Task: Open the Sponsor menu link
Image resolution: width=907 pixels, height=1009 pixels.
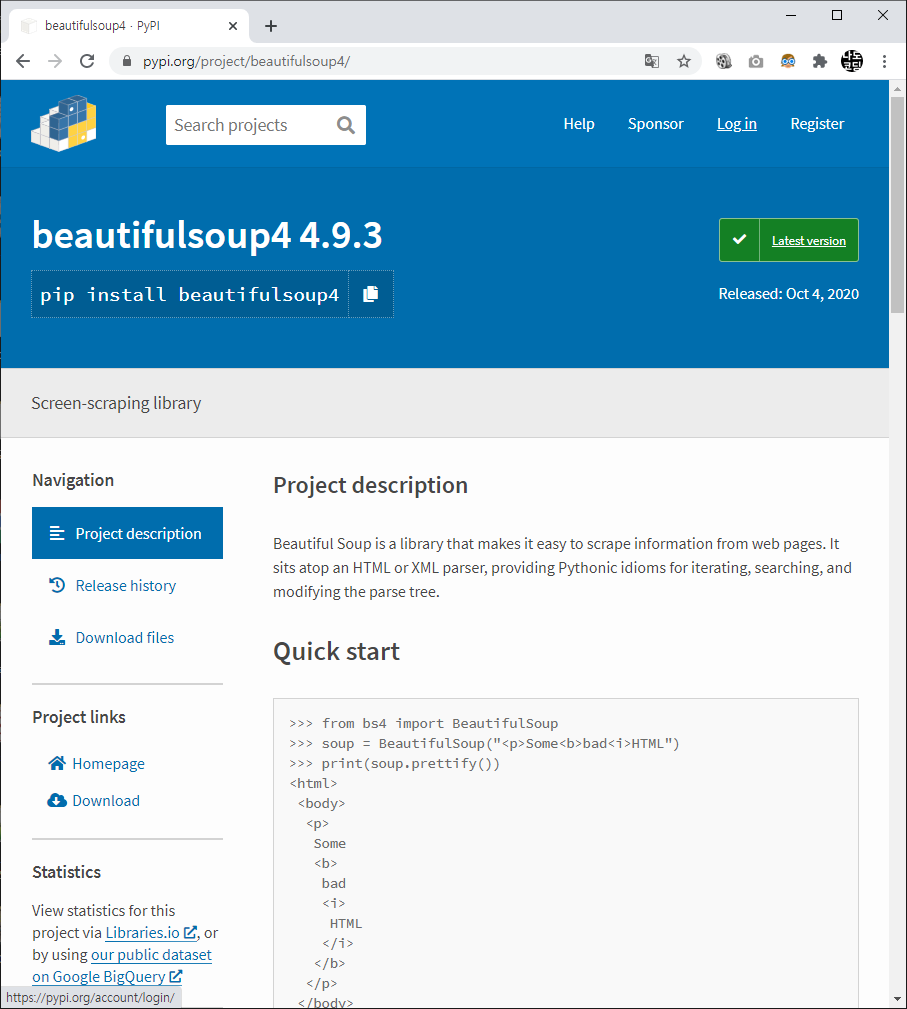Action: (x=655, y=124)
